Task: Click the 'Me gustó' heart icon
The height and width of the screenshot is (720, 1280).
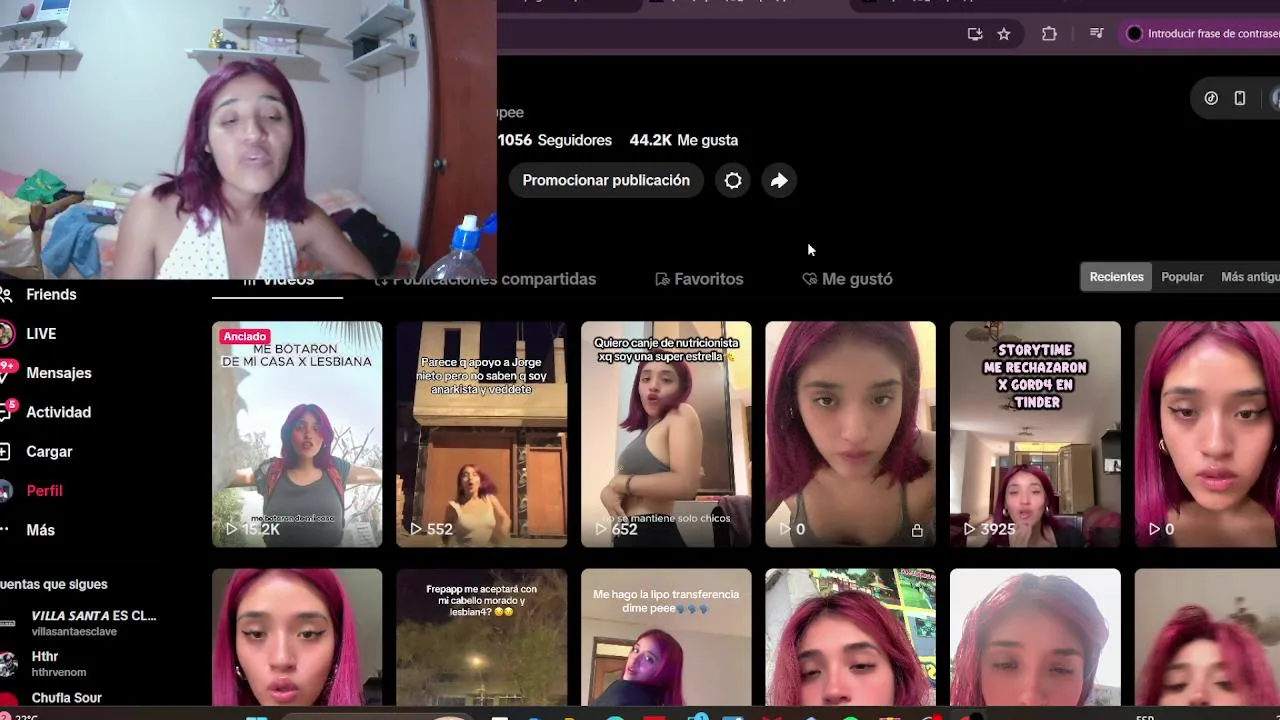Action: [810, 279]
